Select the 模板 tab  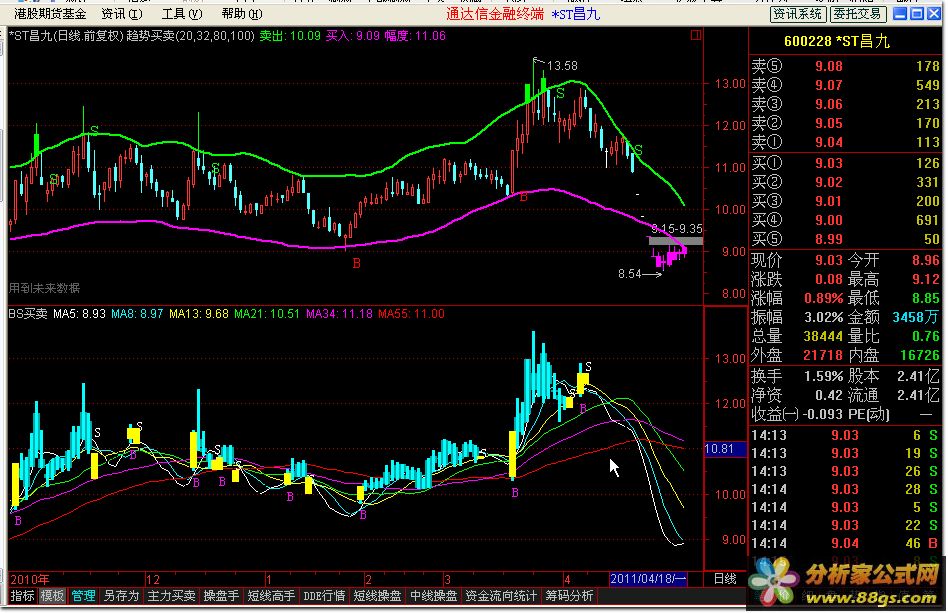53,596
